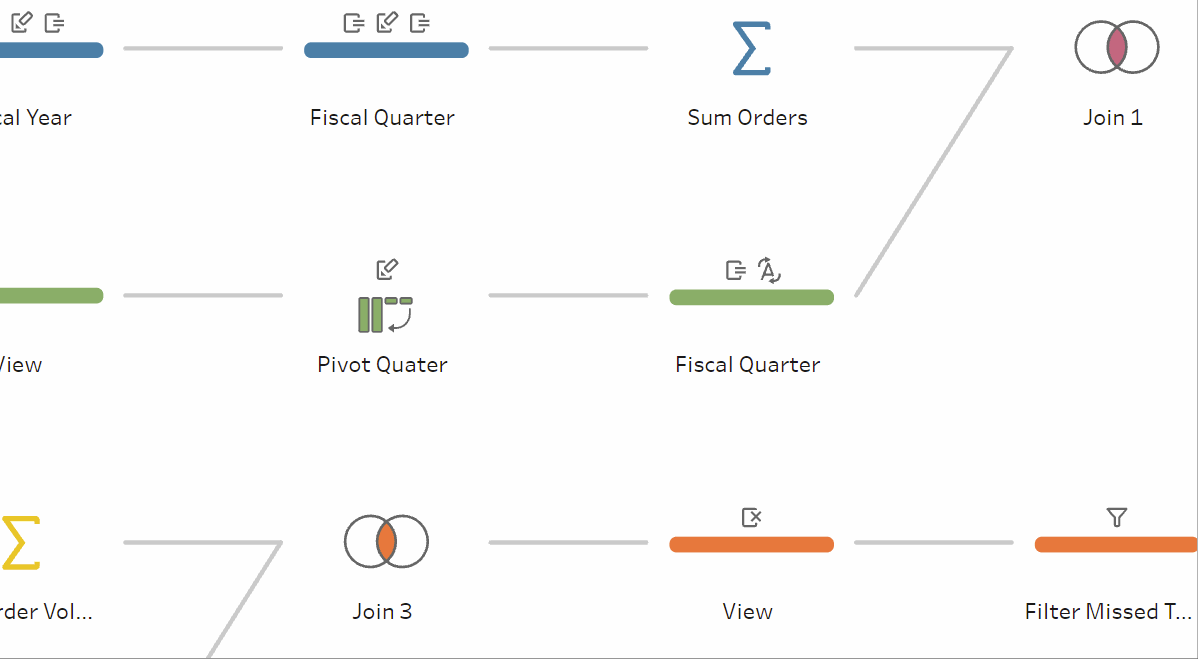Image resolution: width=1198 pixels, height=659 pixels.
Task: Click the middle edit annotation above blue Fiscal Quarter
Action: pyautogui.click(x=388, y=22)
